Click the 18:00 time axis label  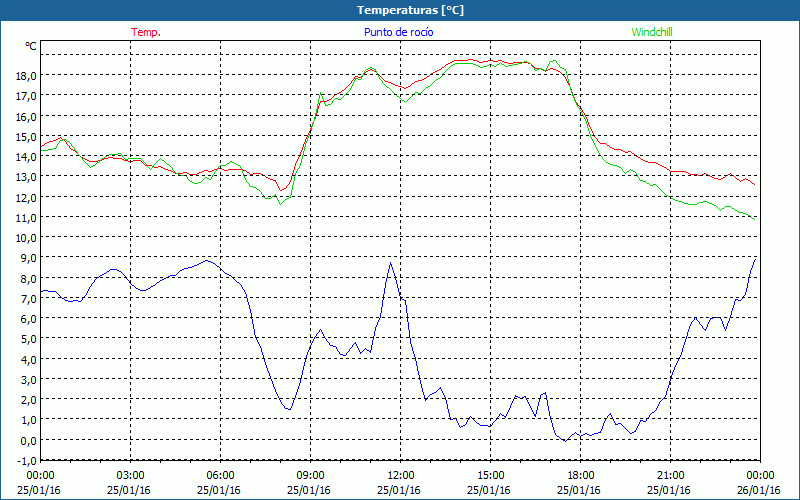[580, 476]
